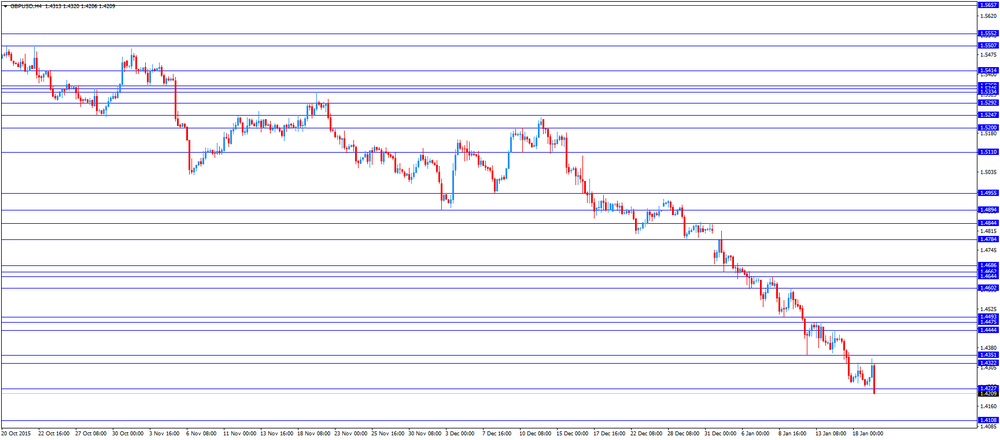Click the 1.5200 horizontal line label
This screenshot has height=440, width=1000.
click(988, 128)
